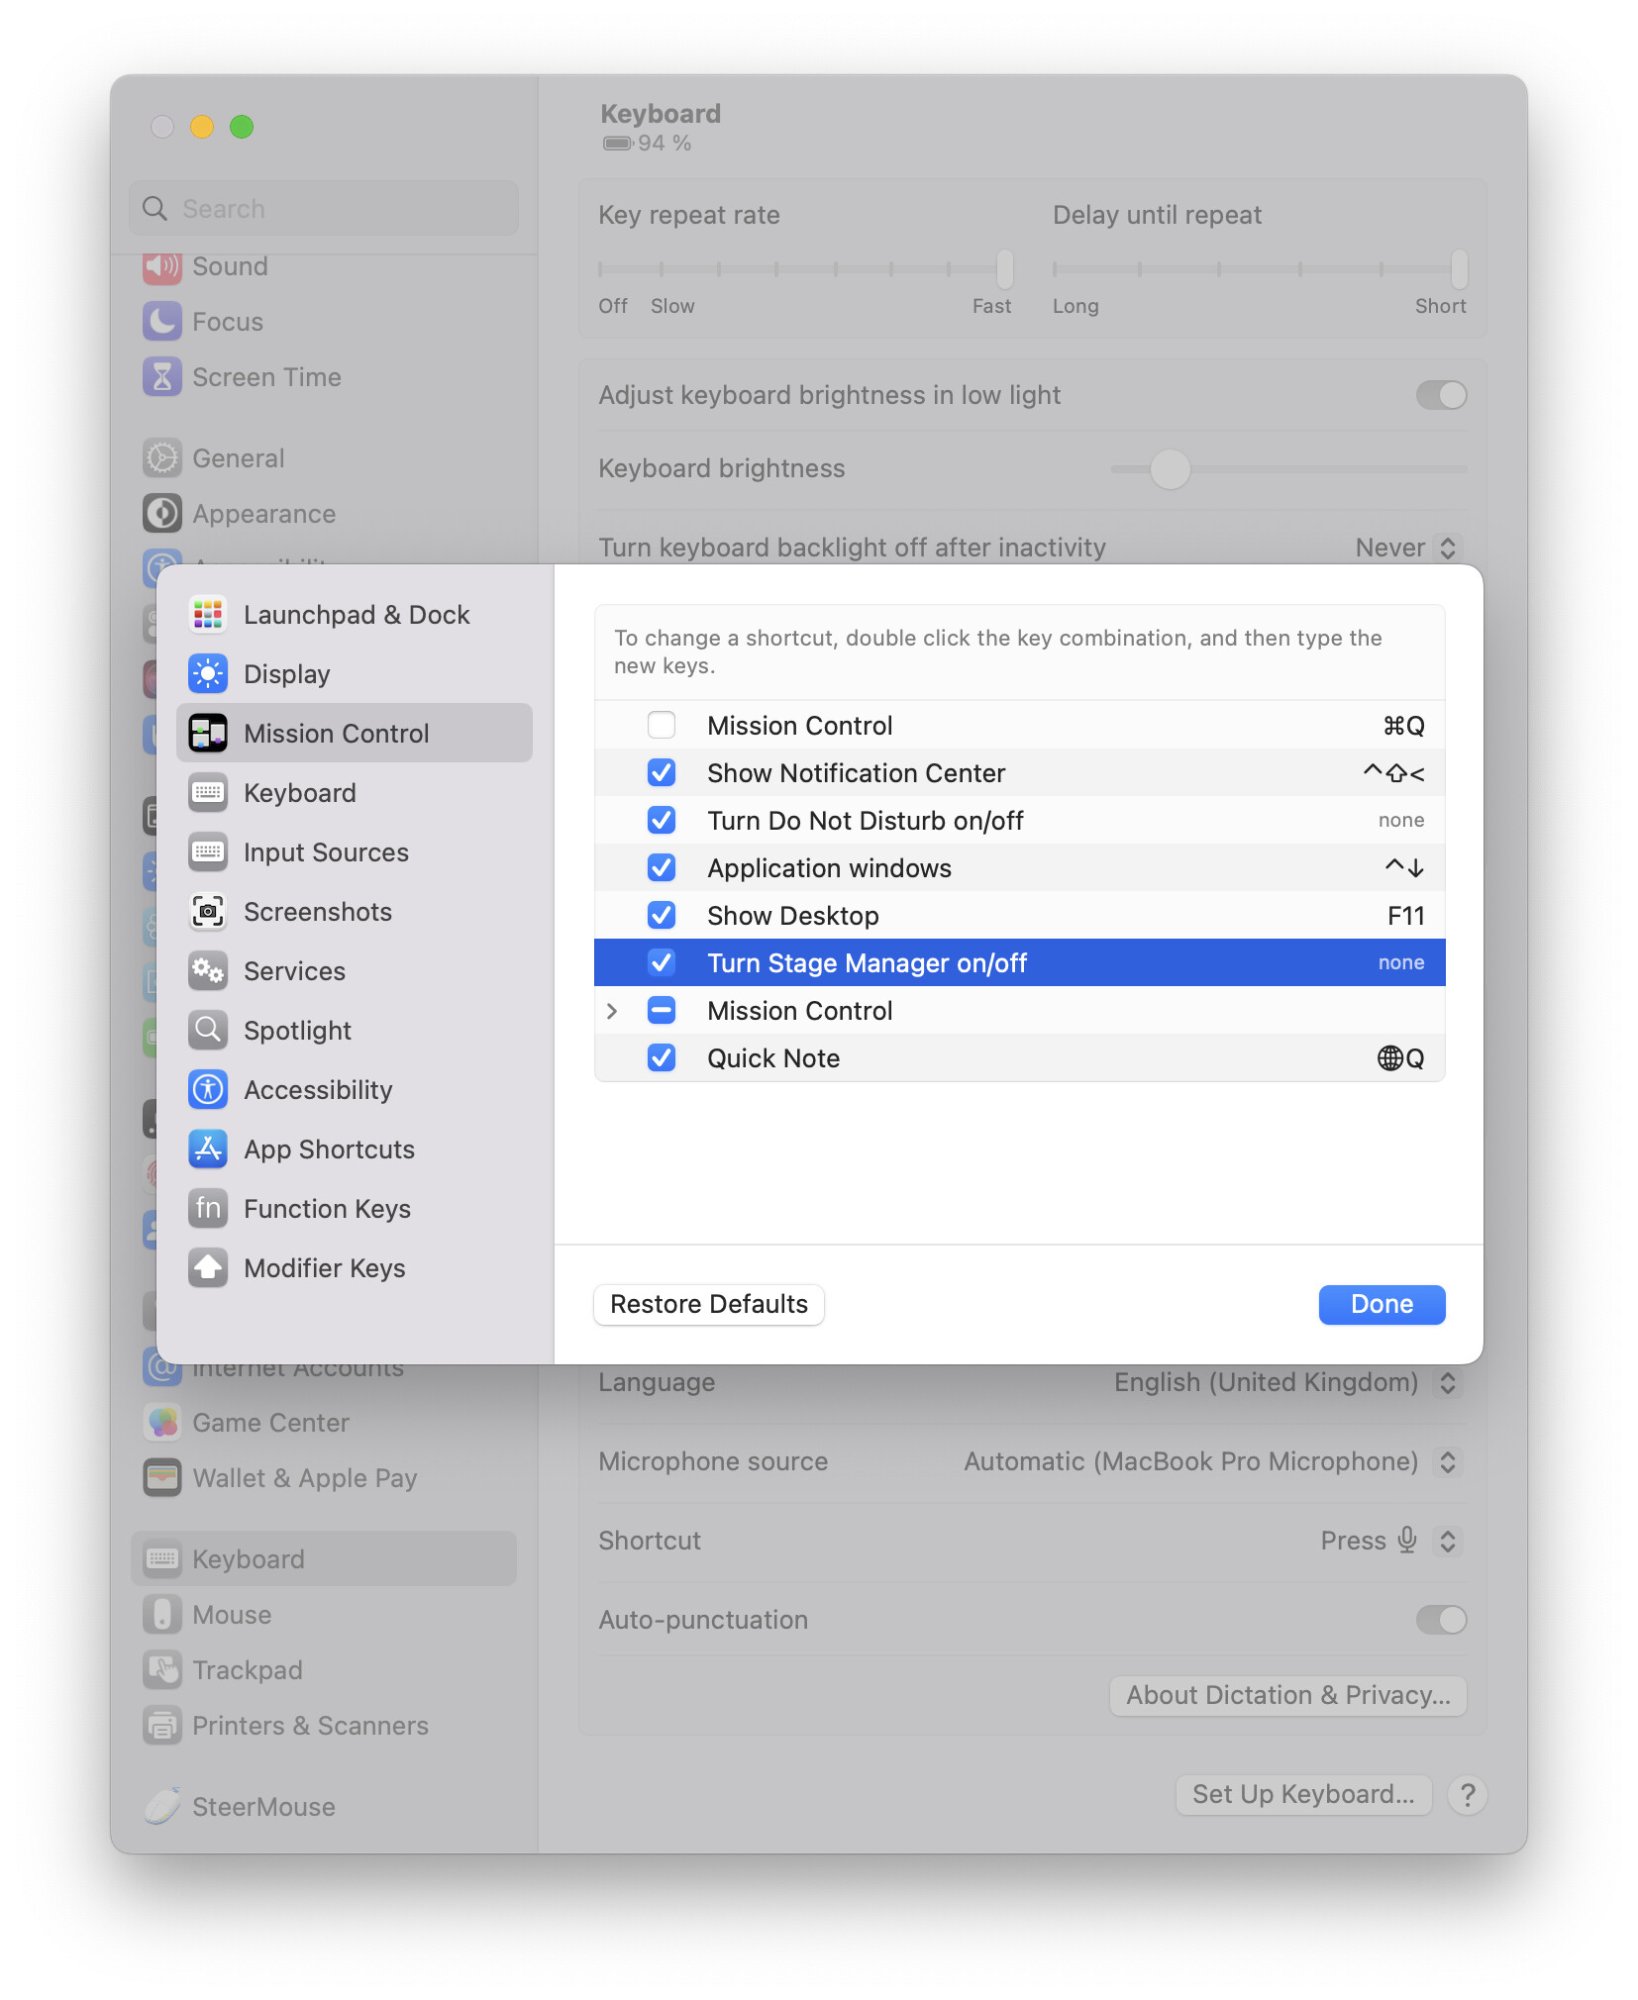
Task: Click Set Up Keyboard button
Action: click(x=1303, y=1794)
